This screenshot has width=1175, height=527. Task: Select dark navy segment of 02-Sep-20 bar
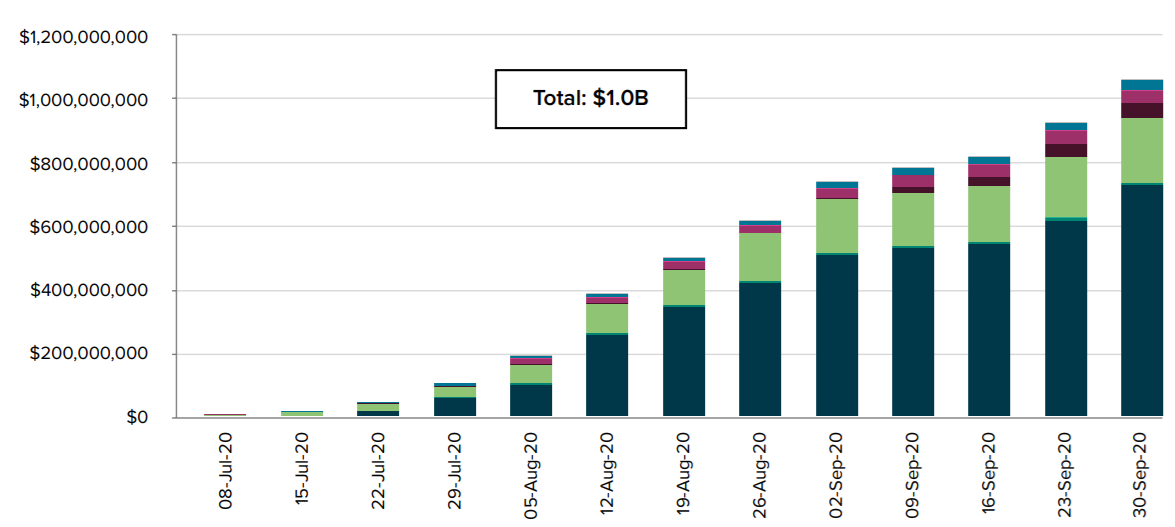pyautogui.click(x=837, y=336)
